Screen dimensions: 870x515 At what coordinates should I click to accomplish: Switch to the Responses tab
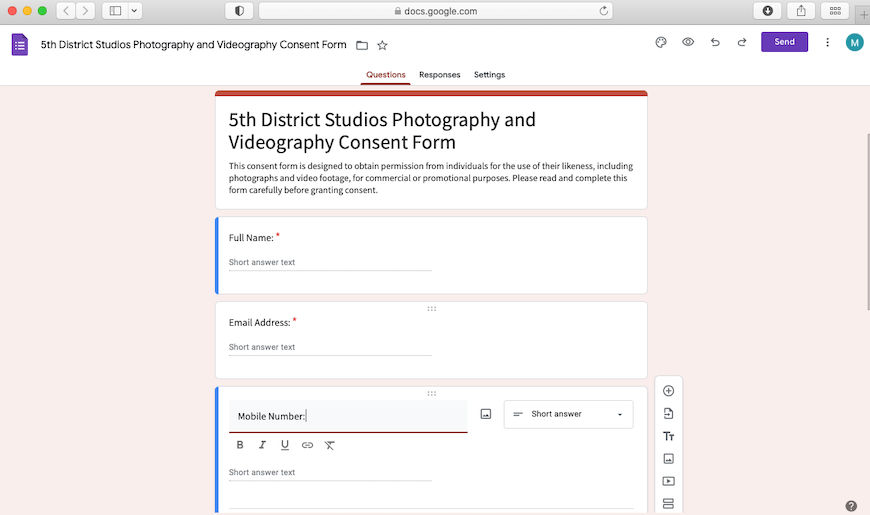click(x=439, y=75)
